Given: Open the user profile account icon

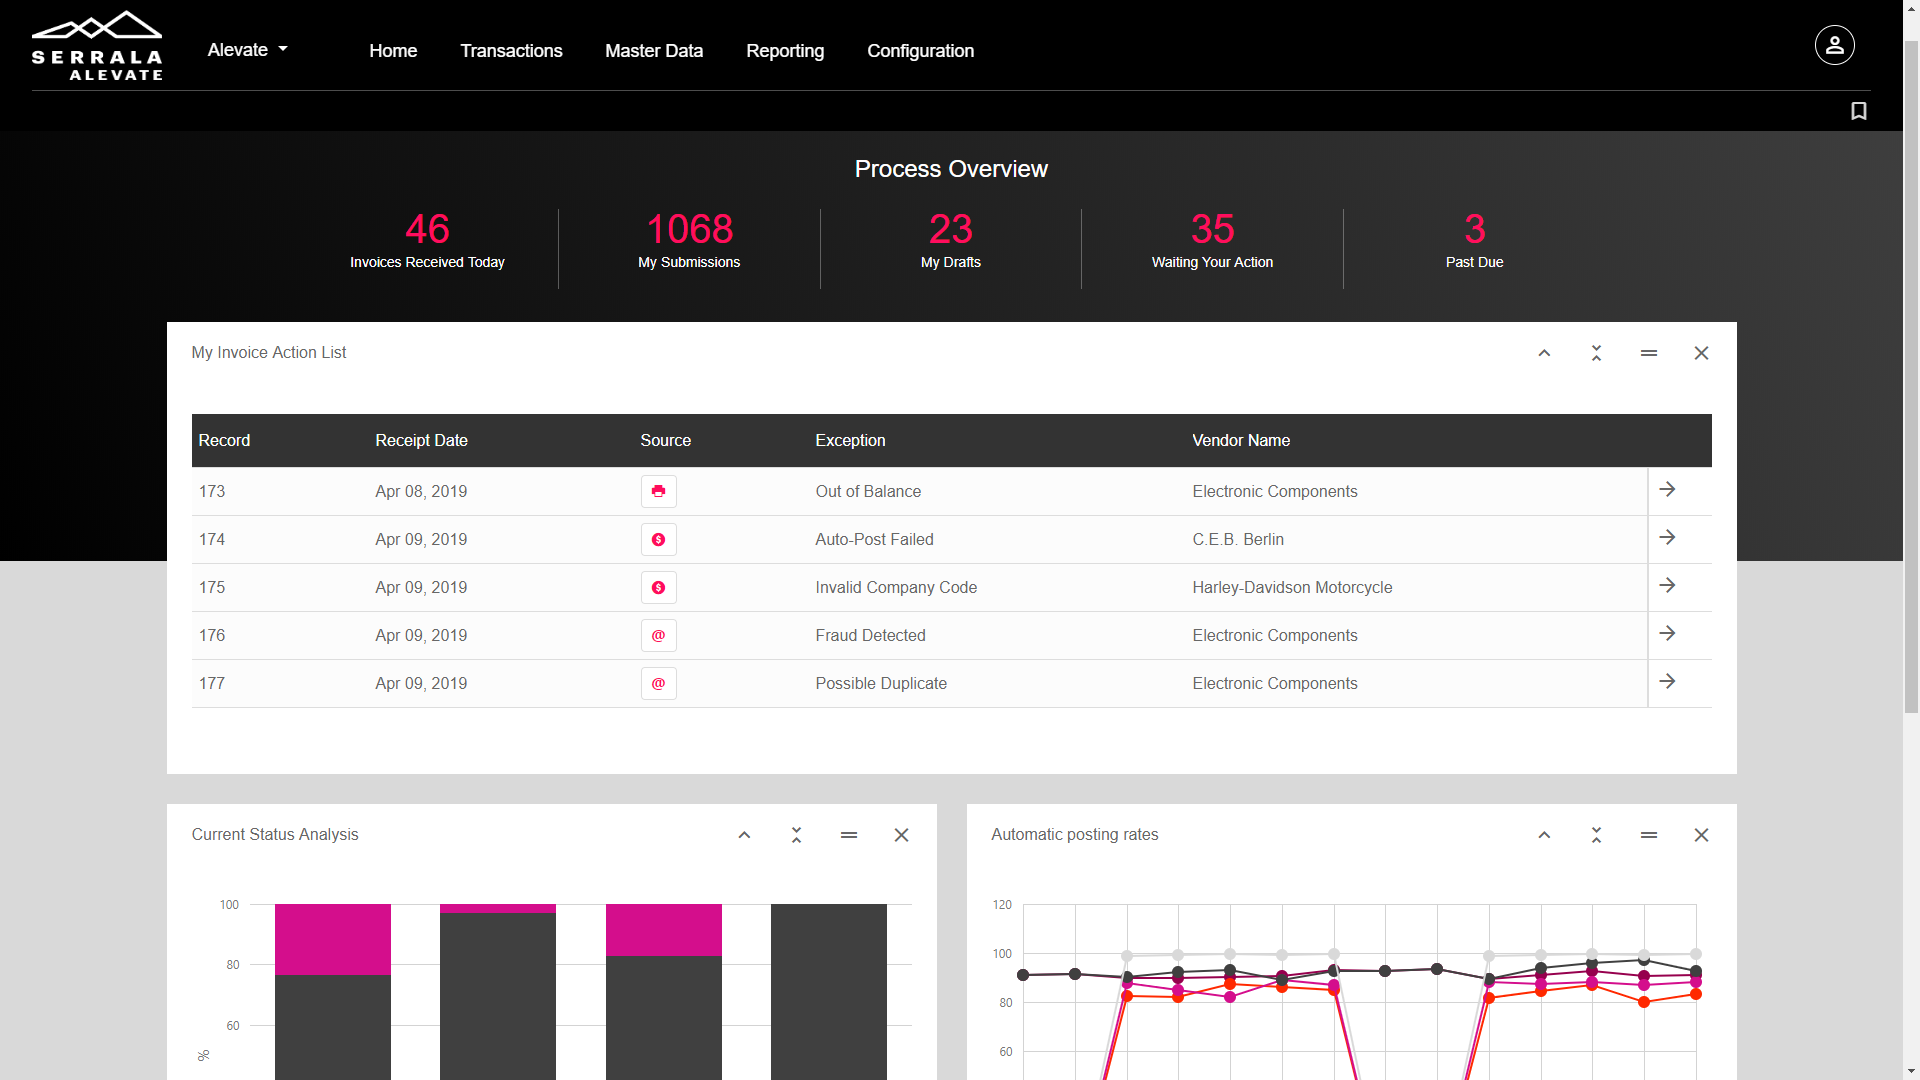Looking at the screenshot, I should (x=1833, y=45).
